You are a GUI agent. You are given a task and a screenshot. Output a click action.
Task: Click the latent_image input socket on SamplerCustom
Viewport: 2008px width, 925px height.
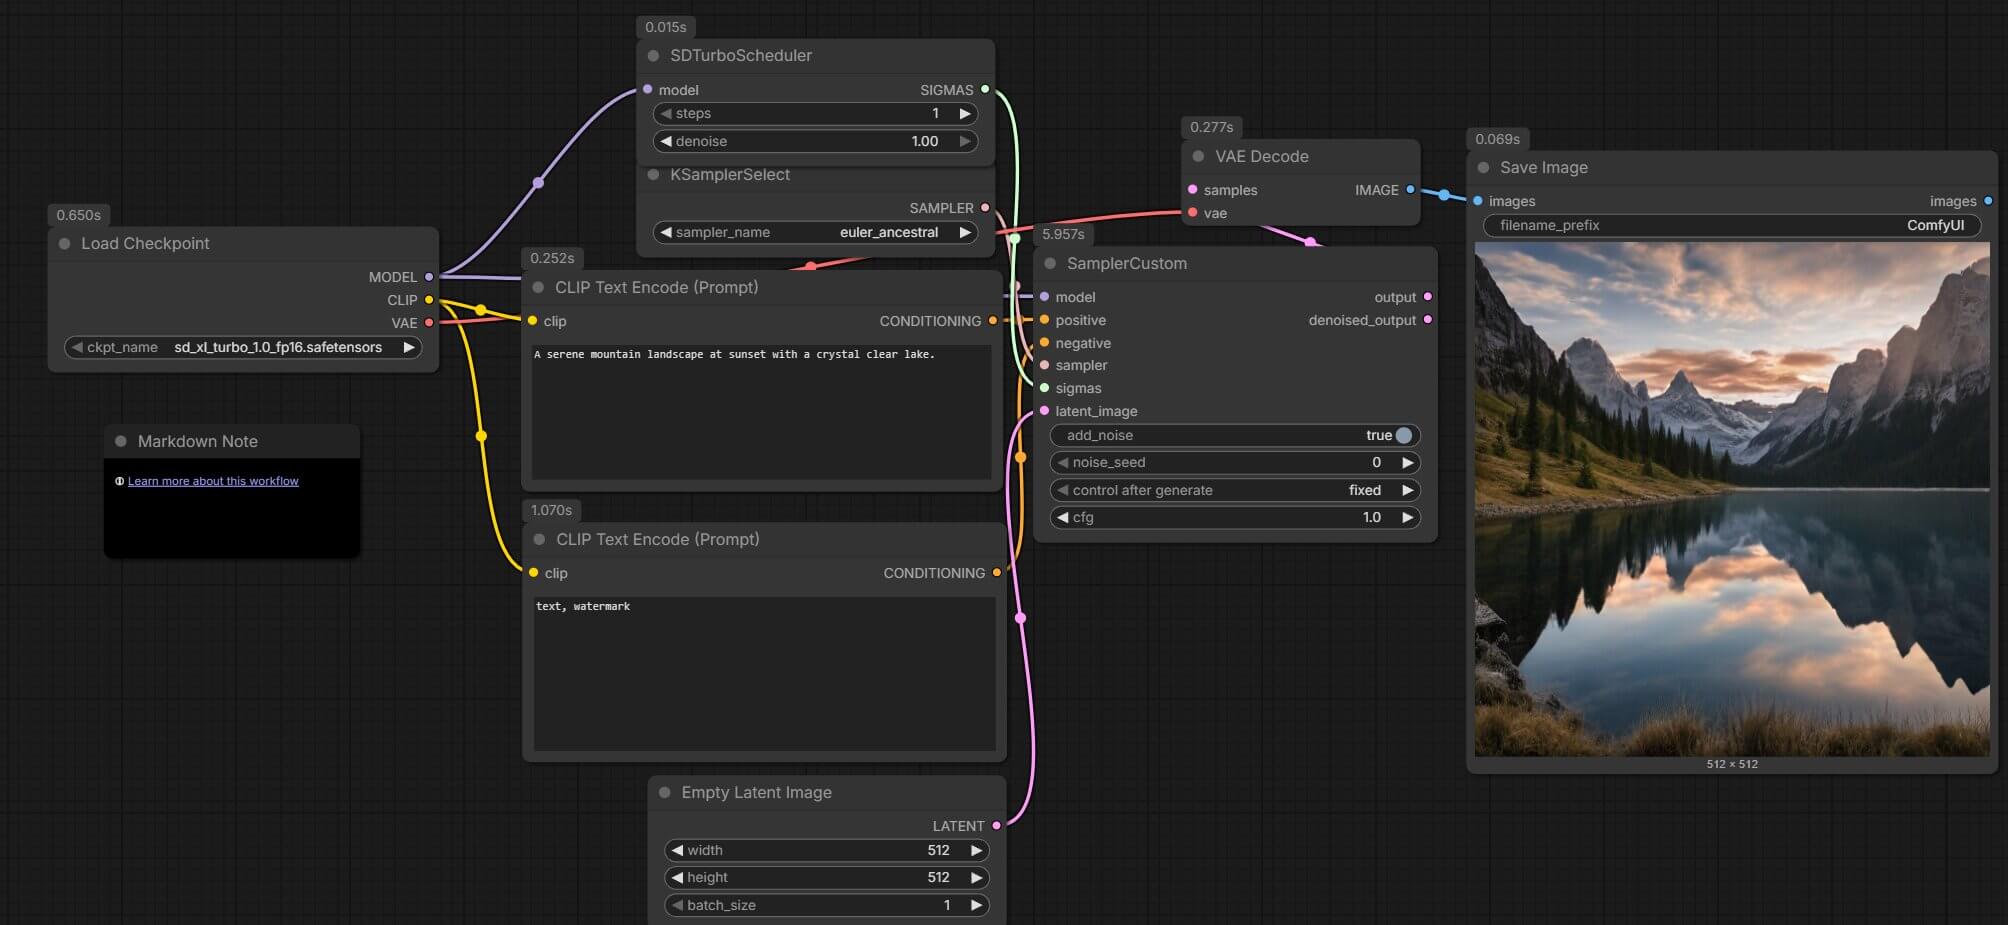1045,411
